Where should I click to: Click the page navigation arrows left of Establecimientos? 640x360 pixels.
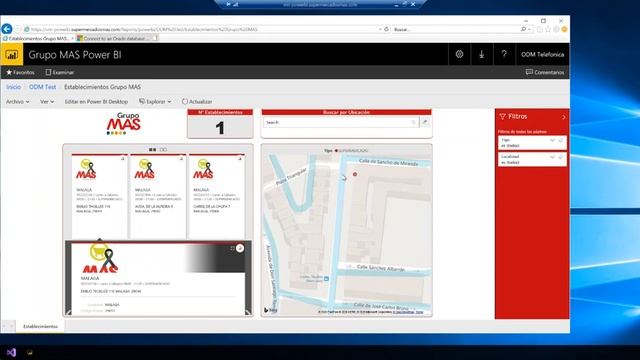point(8,326)
